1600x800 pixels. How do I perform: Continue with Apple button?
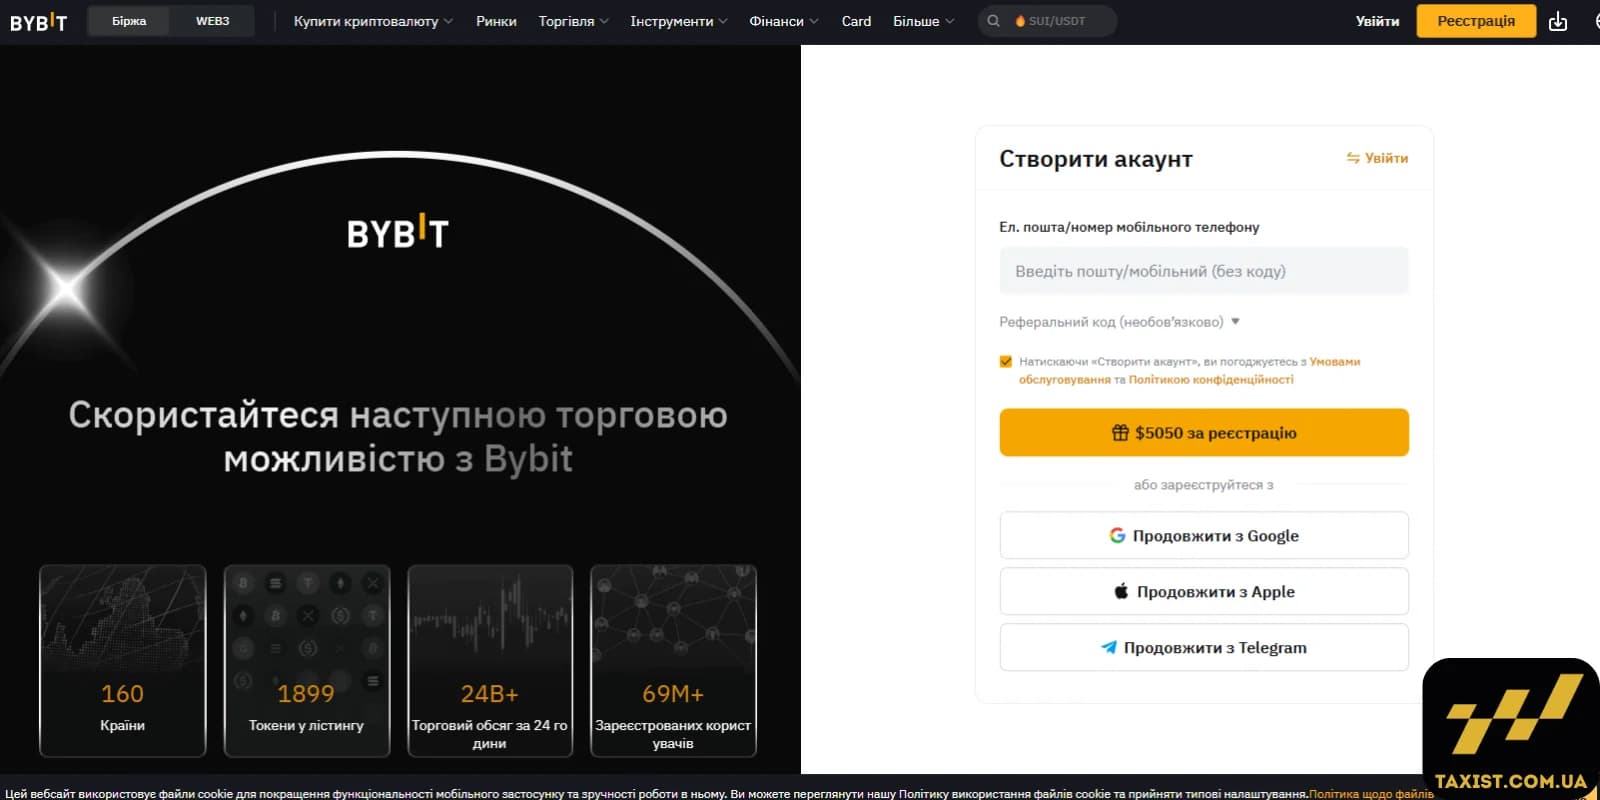pyautogui.click(x=1204, y=592)
